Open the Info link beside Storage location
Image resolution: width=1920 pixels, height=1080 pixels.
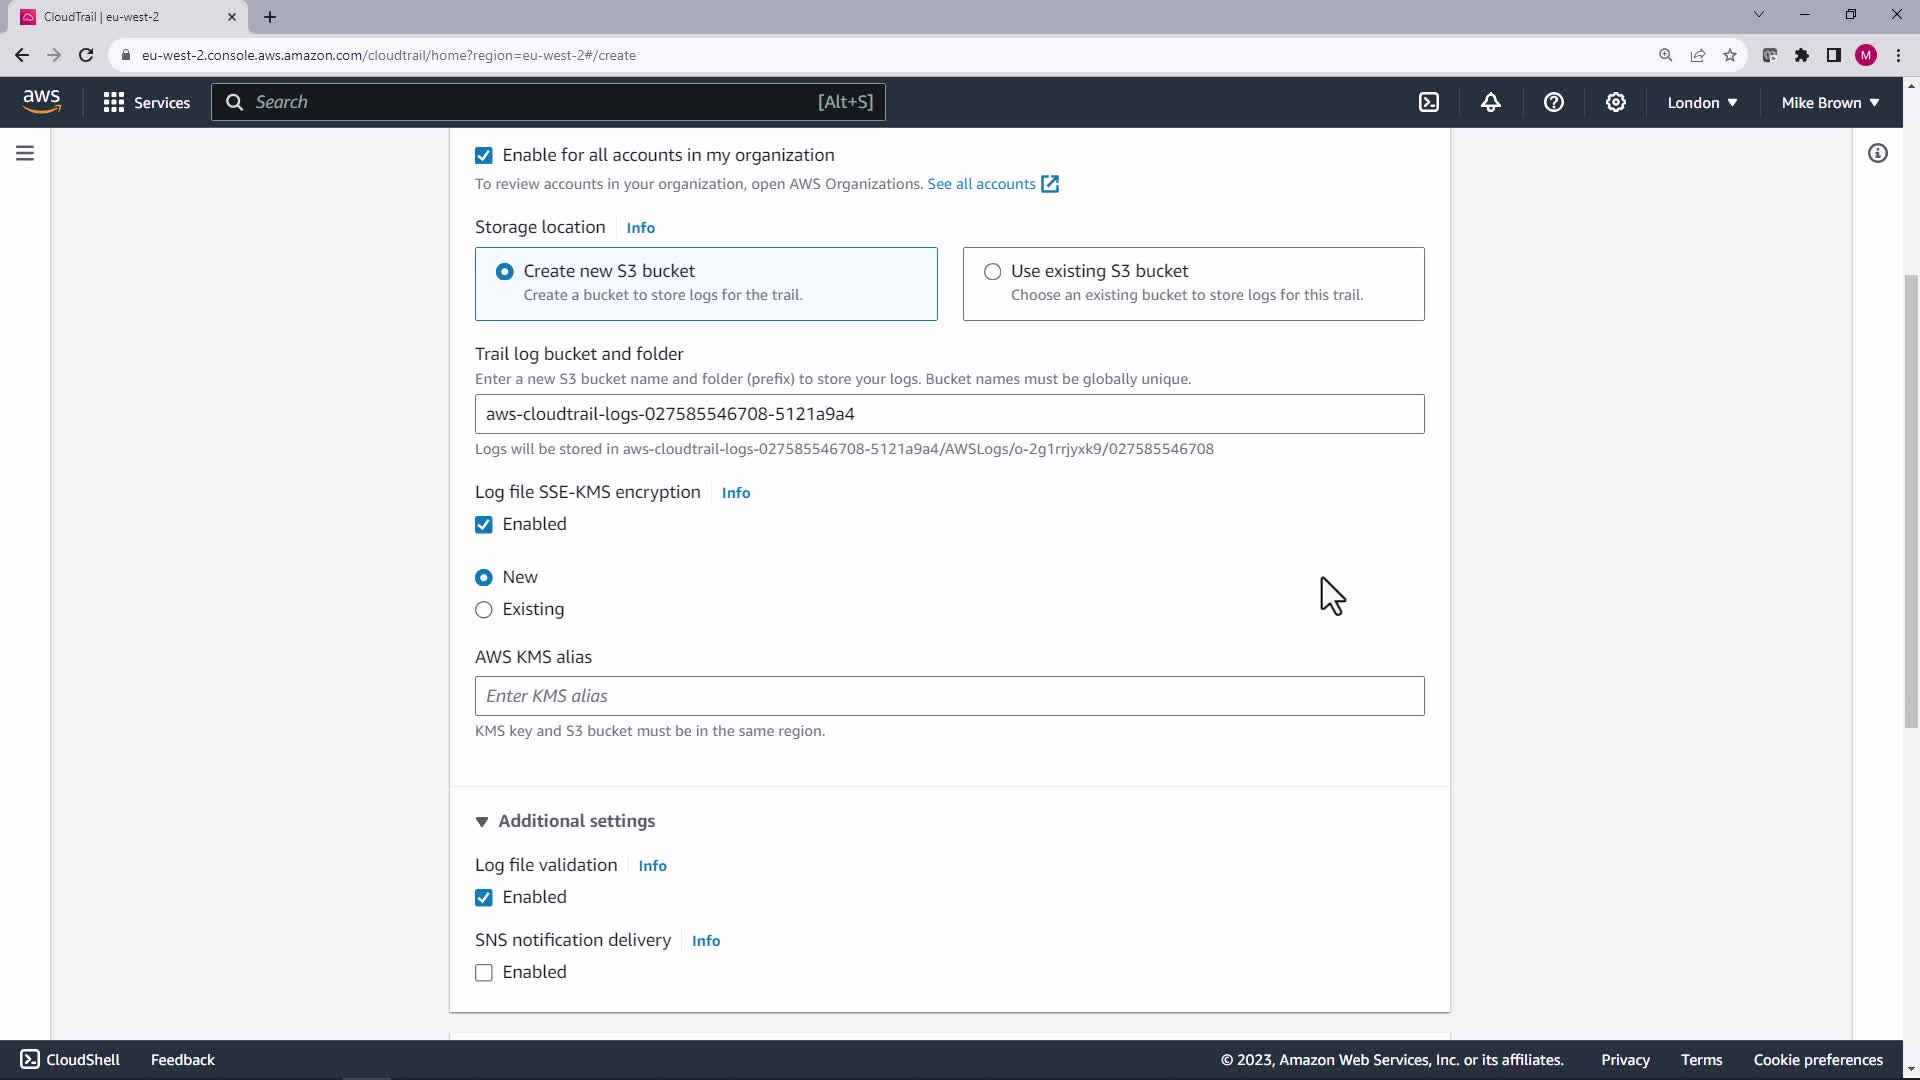coord(640,228)
